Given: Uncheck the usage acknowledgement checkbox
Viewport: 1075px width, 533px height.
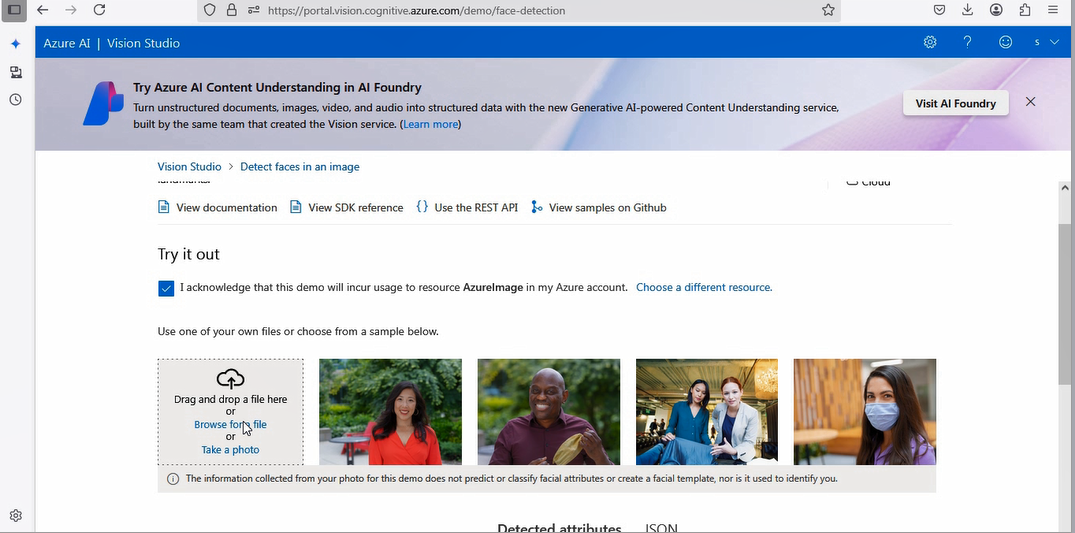Looking at the screenshot, I should pos(166,288).
